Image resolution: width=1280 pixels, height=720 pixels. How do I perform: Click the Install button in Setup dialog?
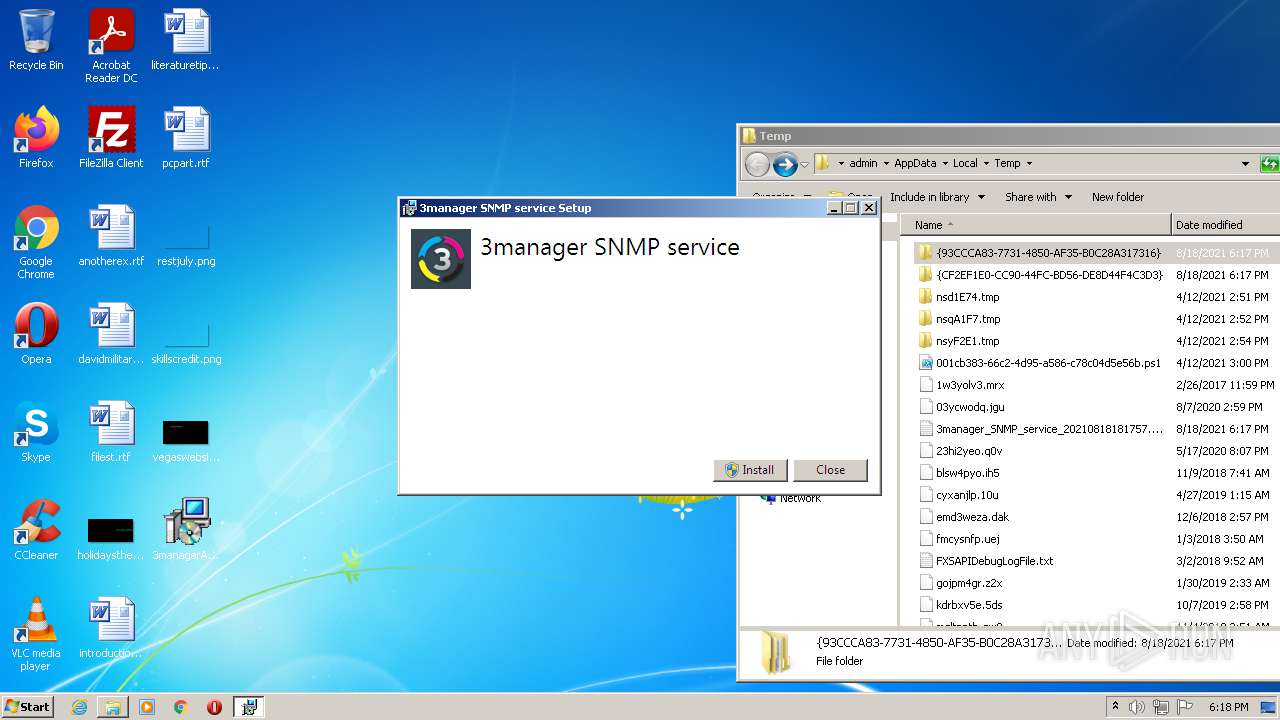point(750,470)
